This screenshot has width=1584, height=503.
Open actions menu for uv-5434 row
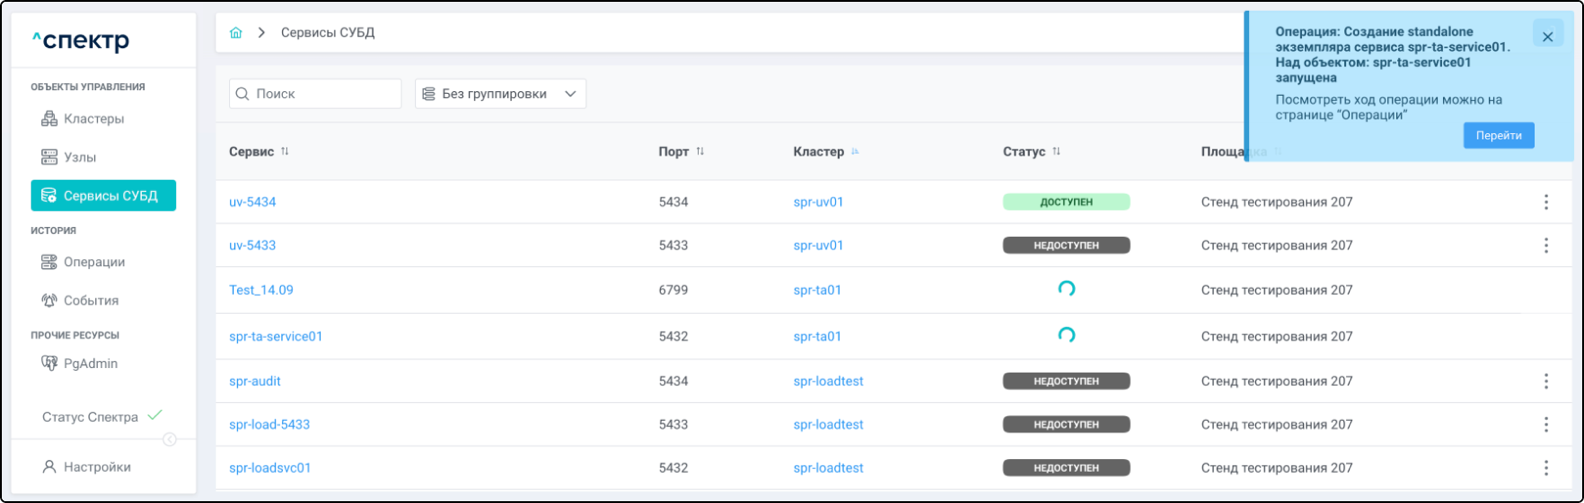click(1546, 202)
